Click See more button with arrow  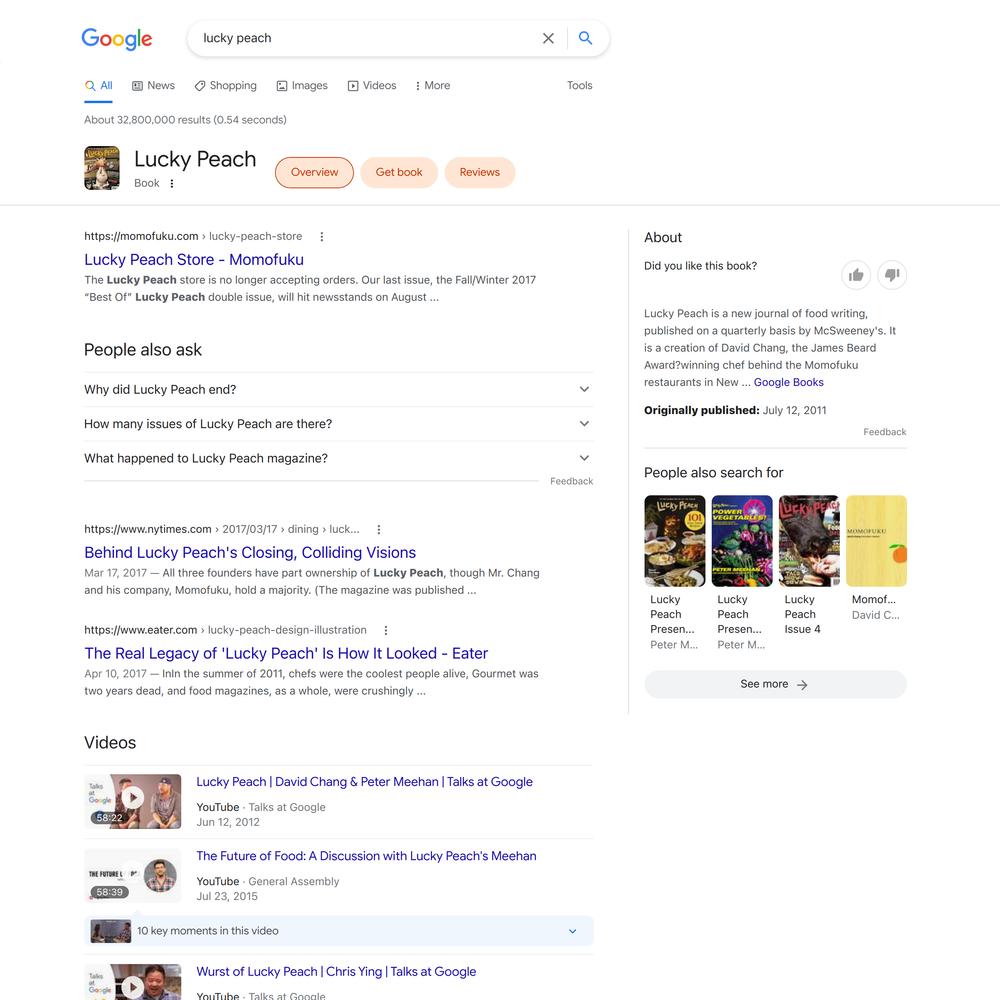coord(775,684)
